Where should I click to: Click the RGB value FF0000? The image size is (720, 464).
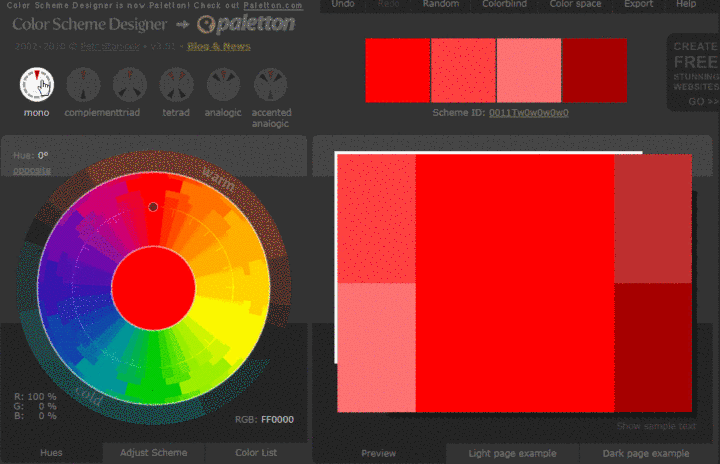click(x=277, y=419)
